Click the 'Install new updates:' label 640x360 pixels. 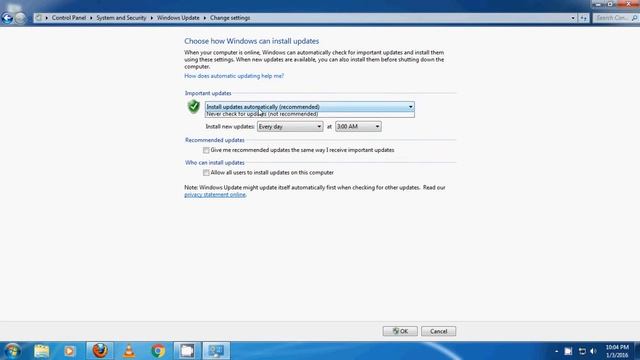(x=230, y=127)
